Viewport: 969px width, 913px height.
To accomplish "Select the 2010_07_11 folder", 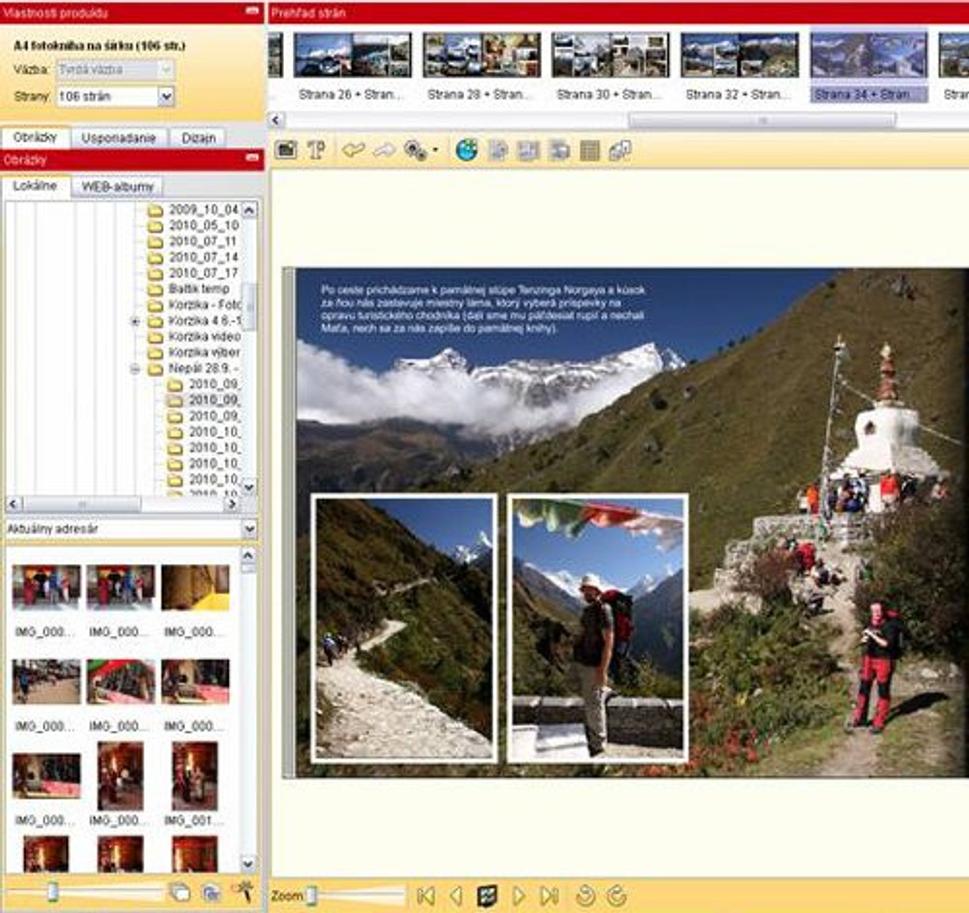I will coord(193,242).
